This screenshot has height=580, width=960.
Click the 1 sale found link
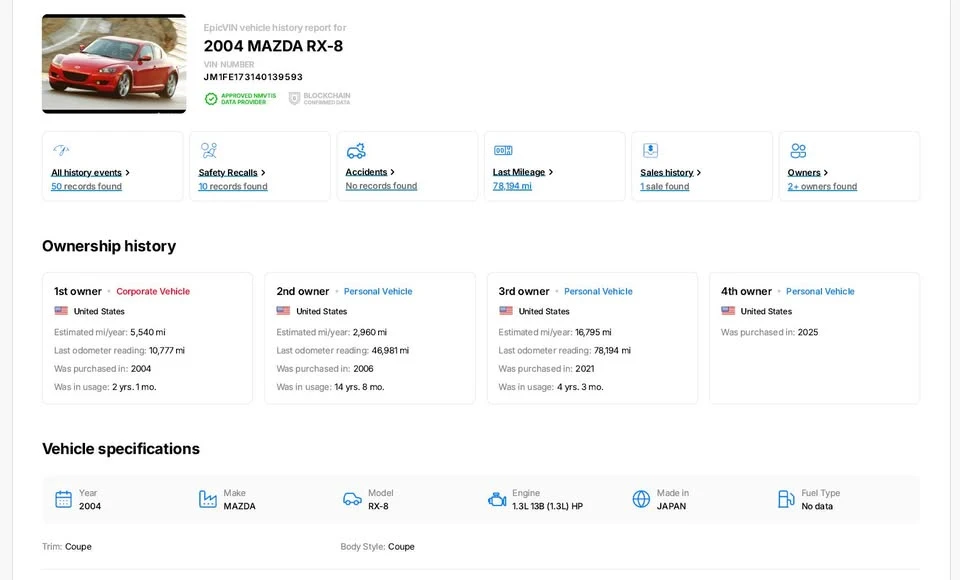[664, 186]
